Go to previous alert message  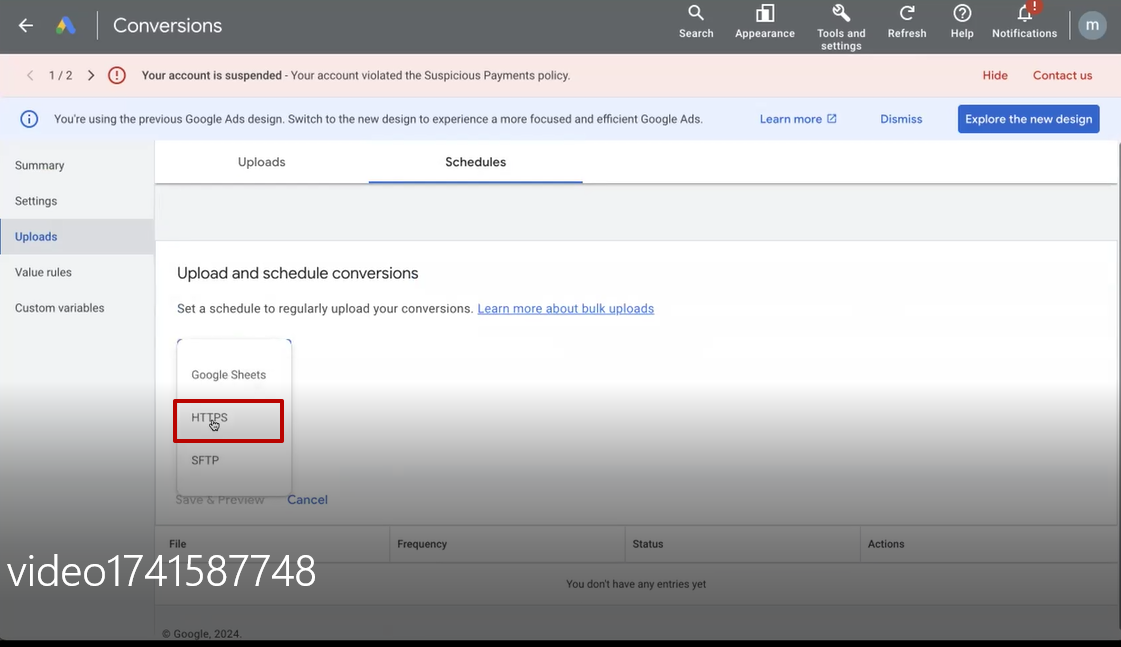[30, 75]
